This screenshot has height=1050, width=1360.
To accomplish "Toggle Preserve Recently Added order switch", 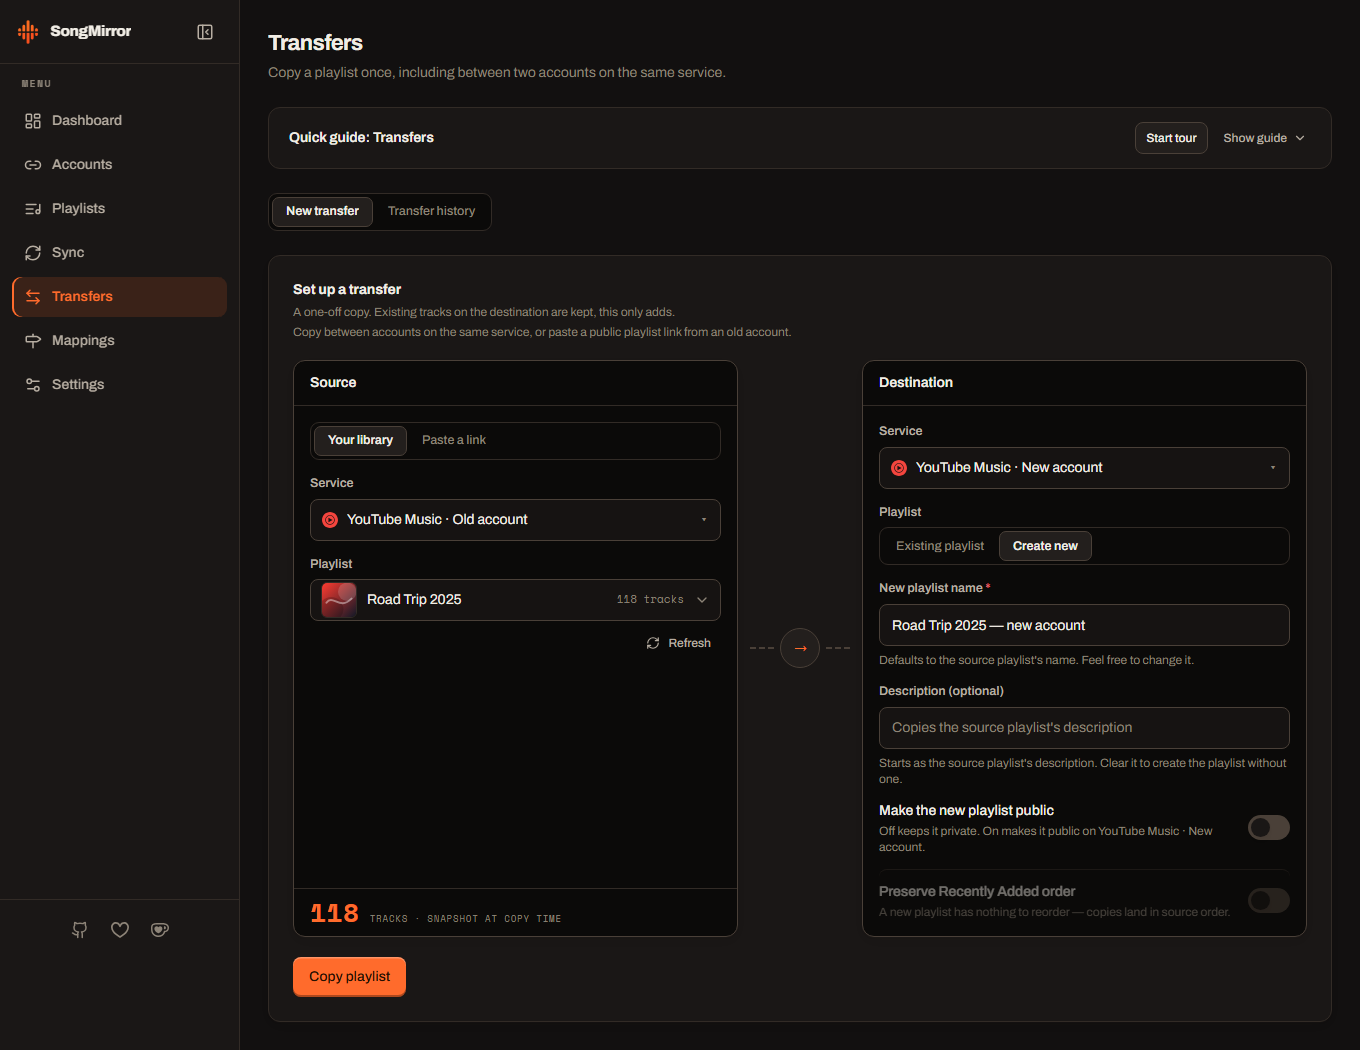I will click(1269, 901).
